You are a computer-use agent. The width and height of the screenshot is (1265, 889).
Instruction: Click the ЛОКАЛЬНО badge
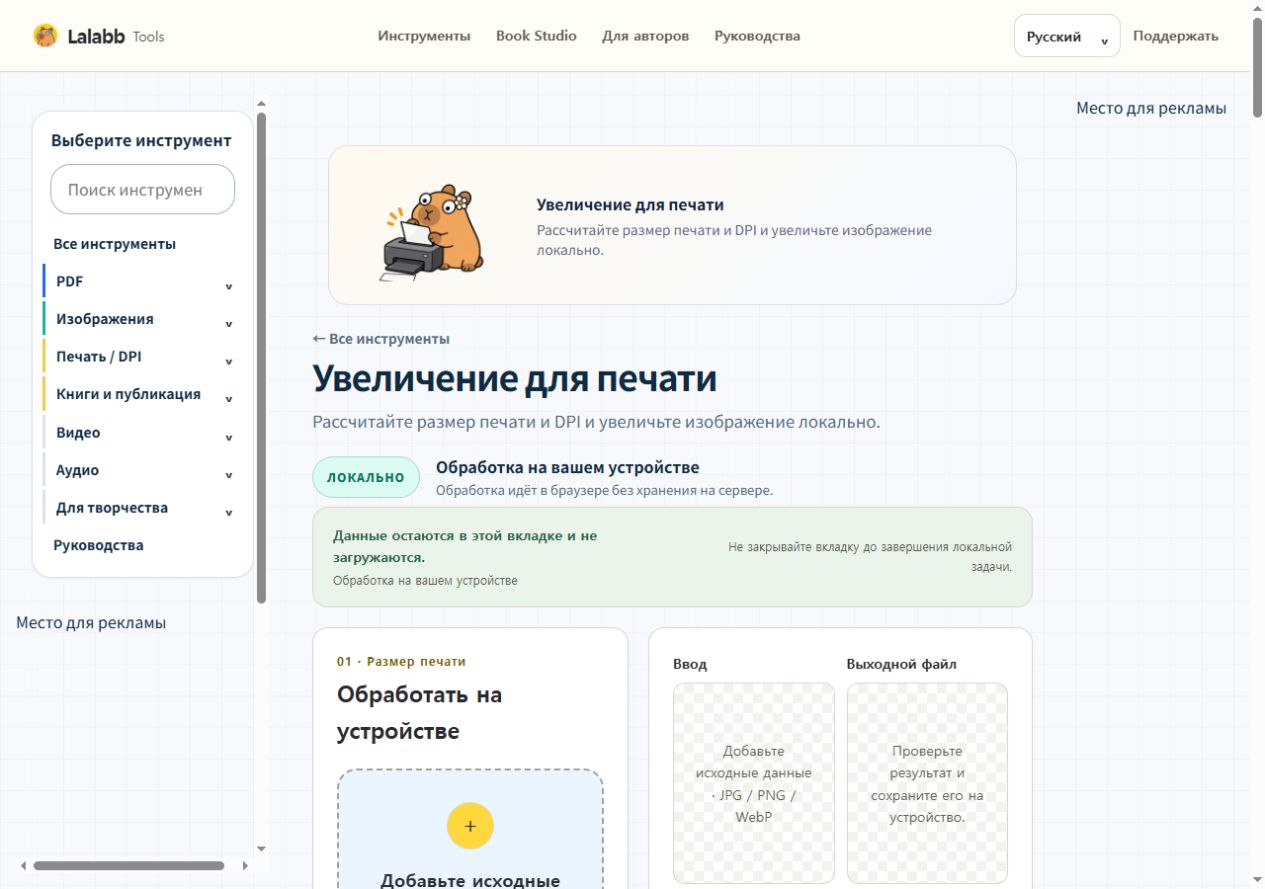click(366, 477)
